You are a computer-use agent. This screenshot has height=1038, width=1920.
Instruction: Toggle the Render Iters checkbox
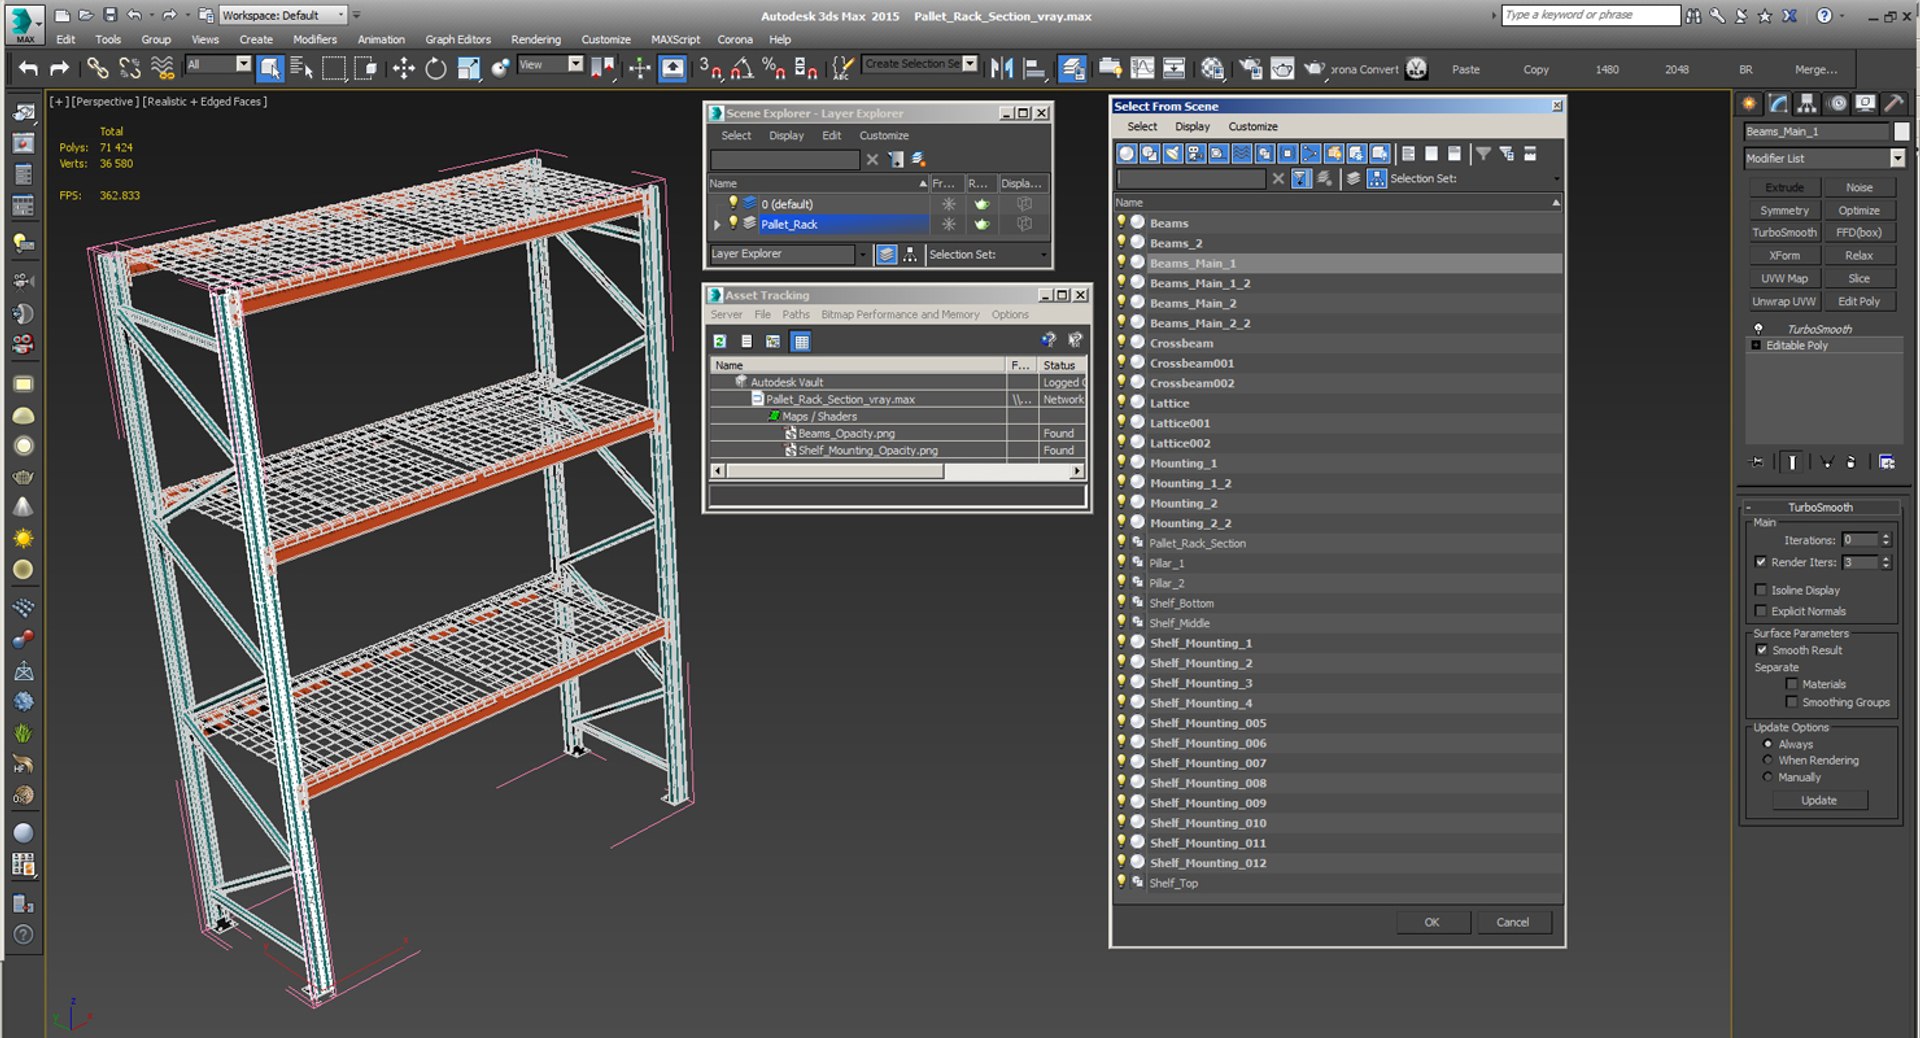pos(1761,562)
